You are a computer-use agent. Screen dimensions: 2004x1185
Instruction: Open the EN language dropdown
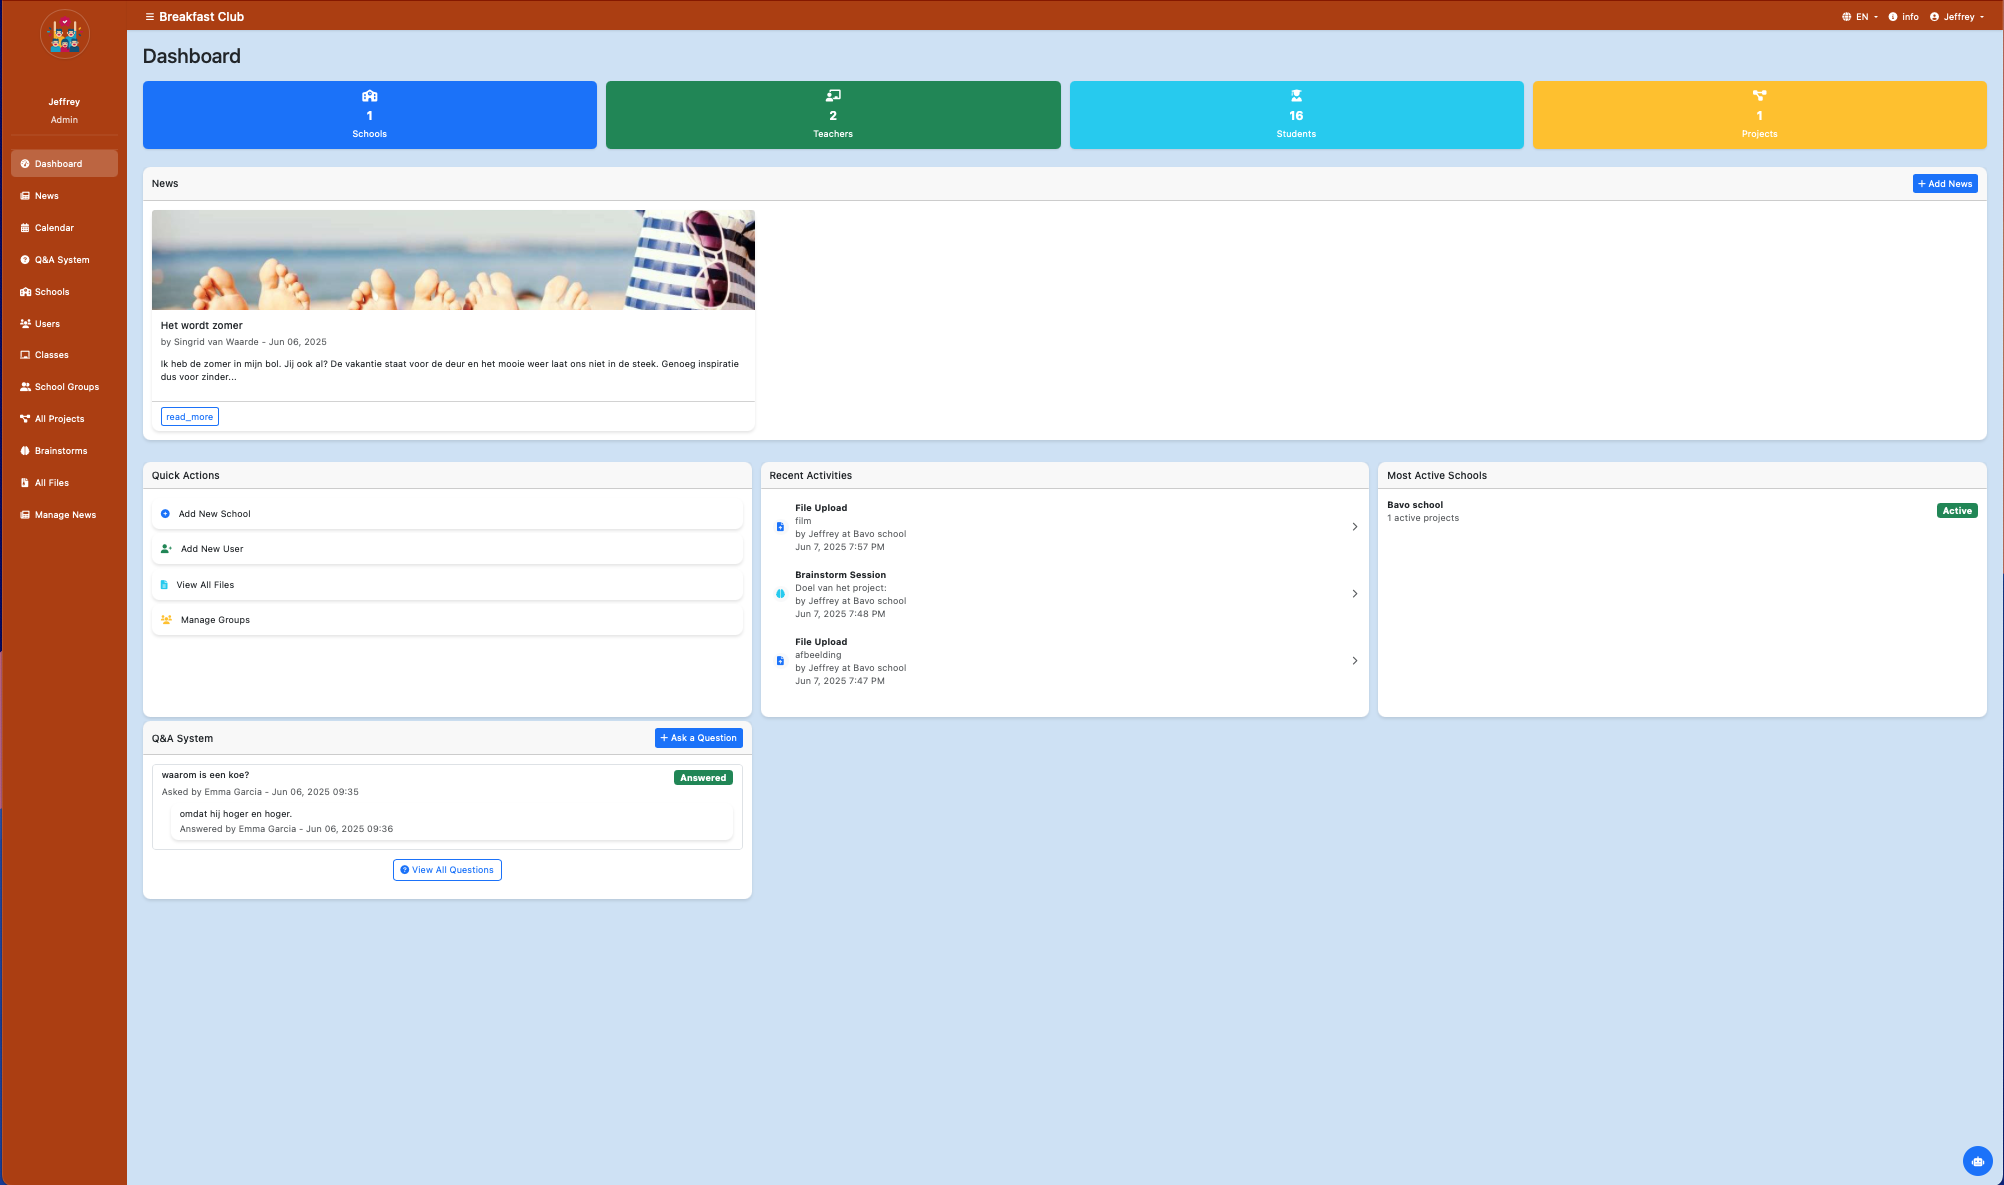(1860, 17)
